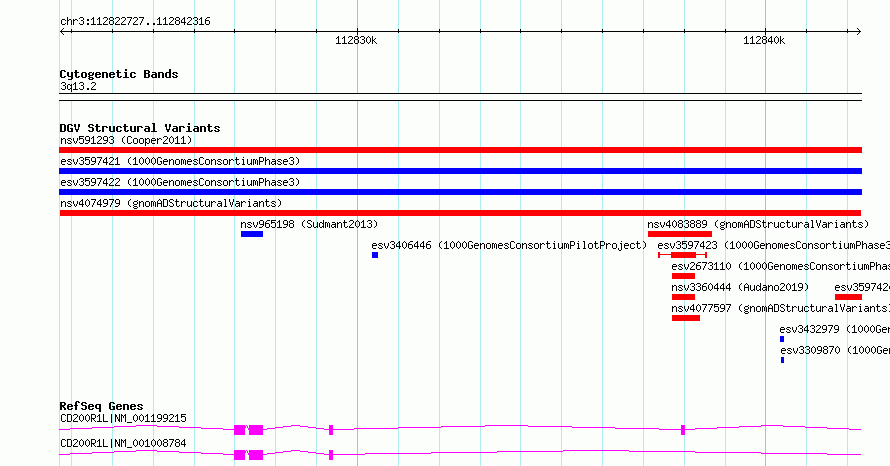890x466 pixels.
Task: Click the red bar of nsv591293
Action: pyautogui.click(x=460, y=150)
